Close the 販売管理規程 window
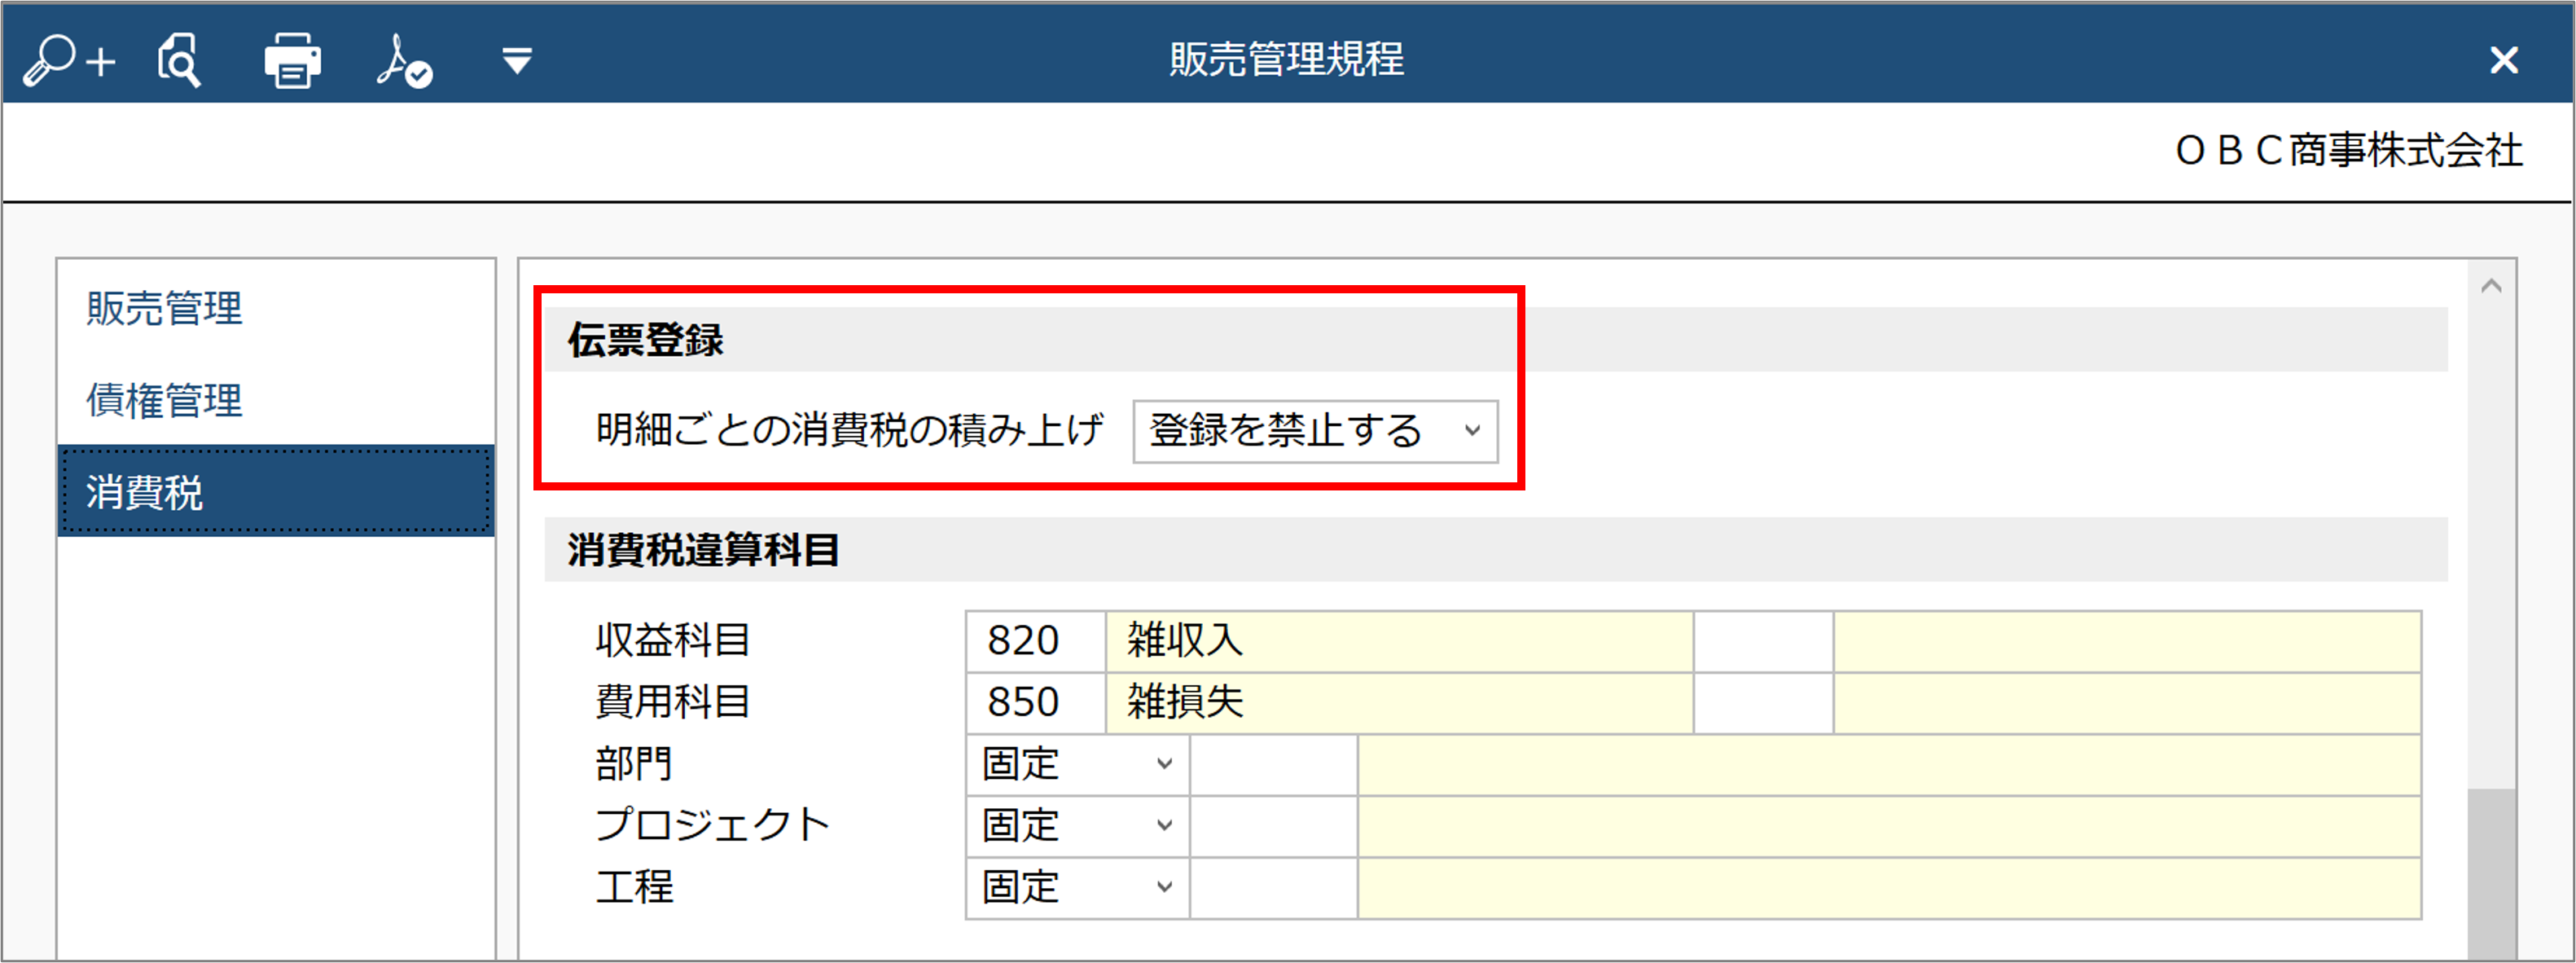The width and height of the screenshot is (2576, 963). (2504, 60)
